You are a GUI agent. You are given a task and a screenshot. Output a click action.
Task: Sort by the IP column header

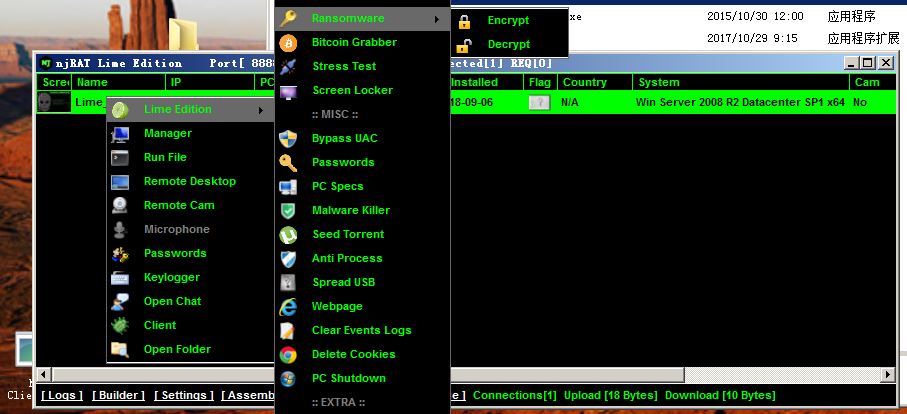(x=210, y=82)
